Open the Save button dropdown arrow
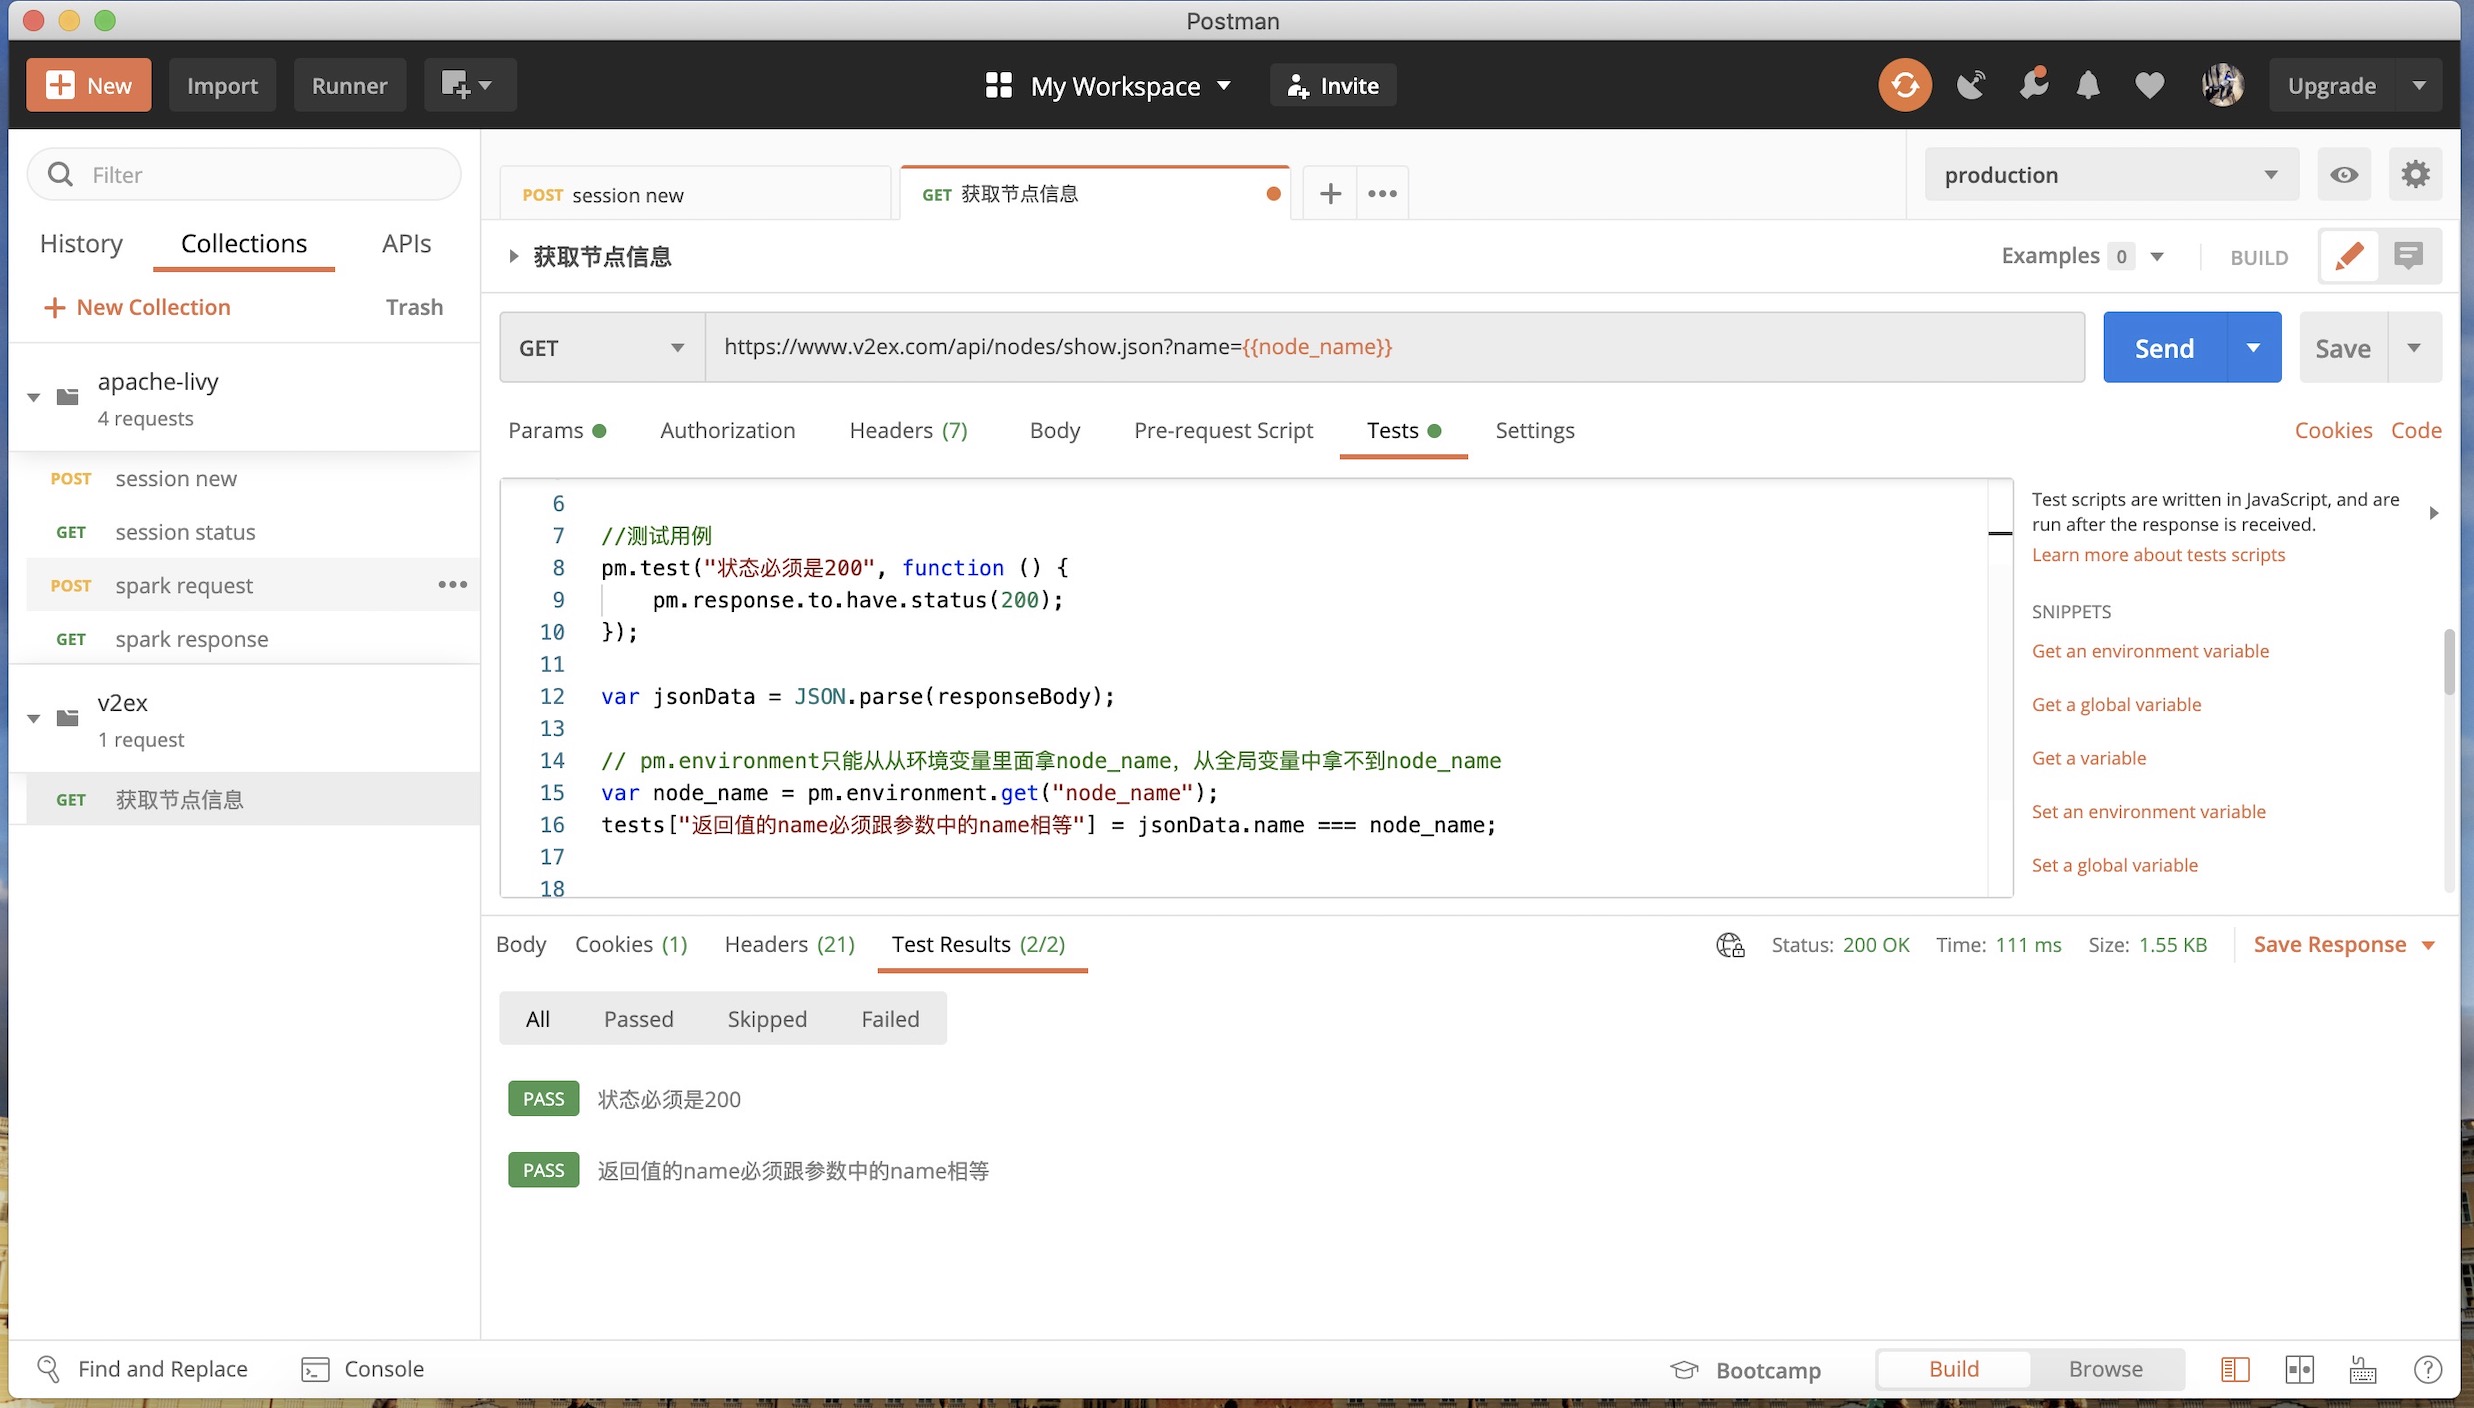 point(2414,347)
